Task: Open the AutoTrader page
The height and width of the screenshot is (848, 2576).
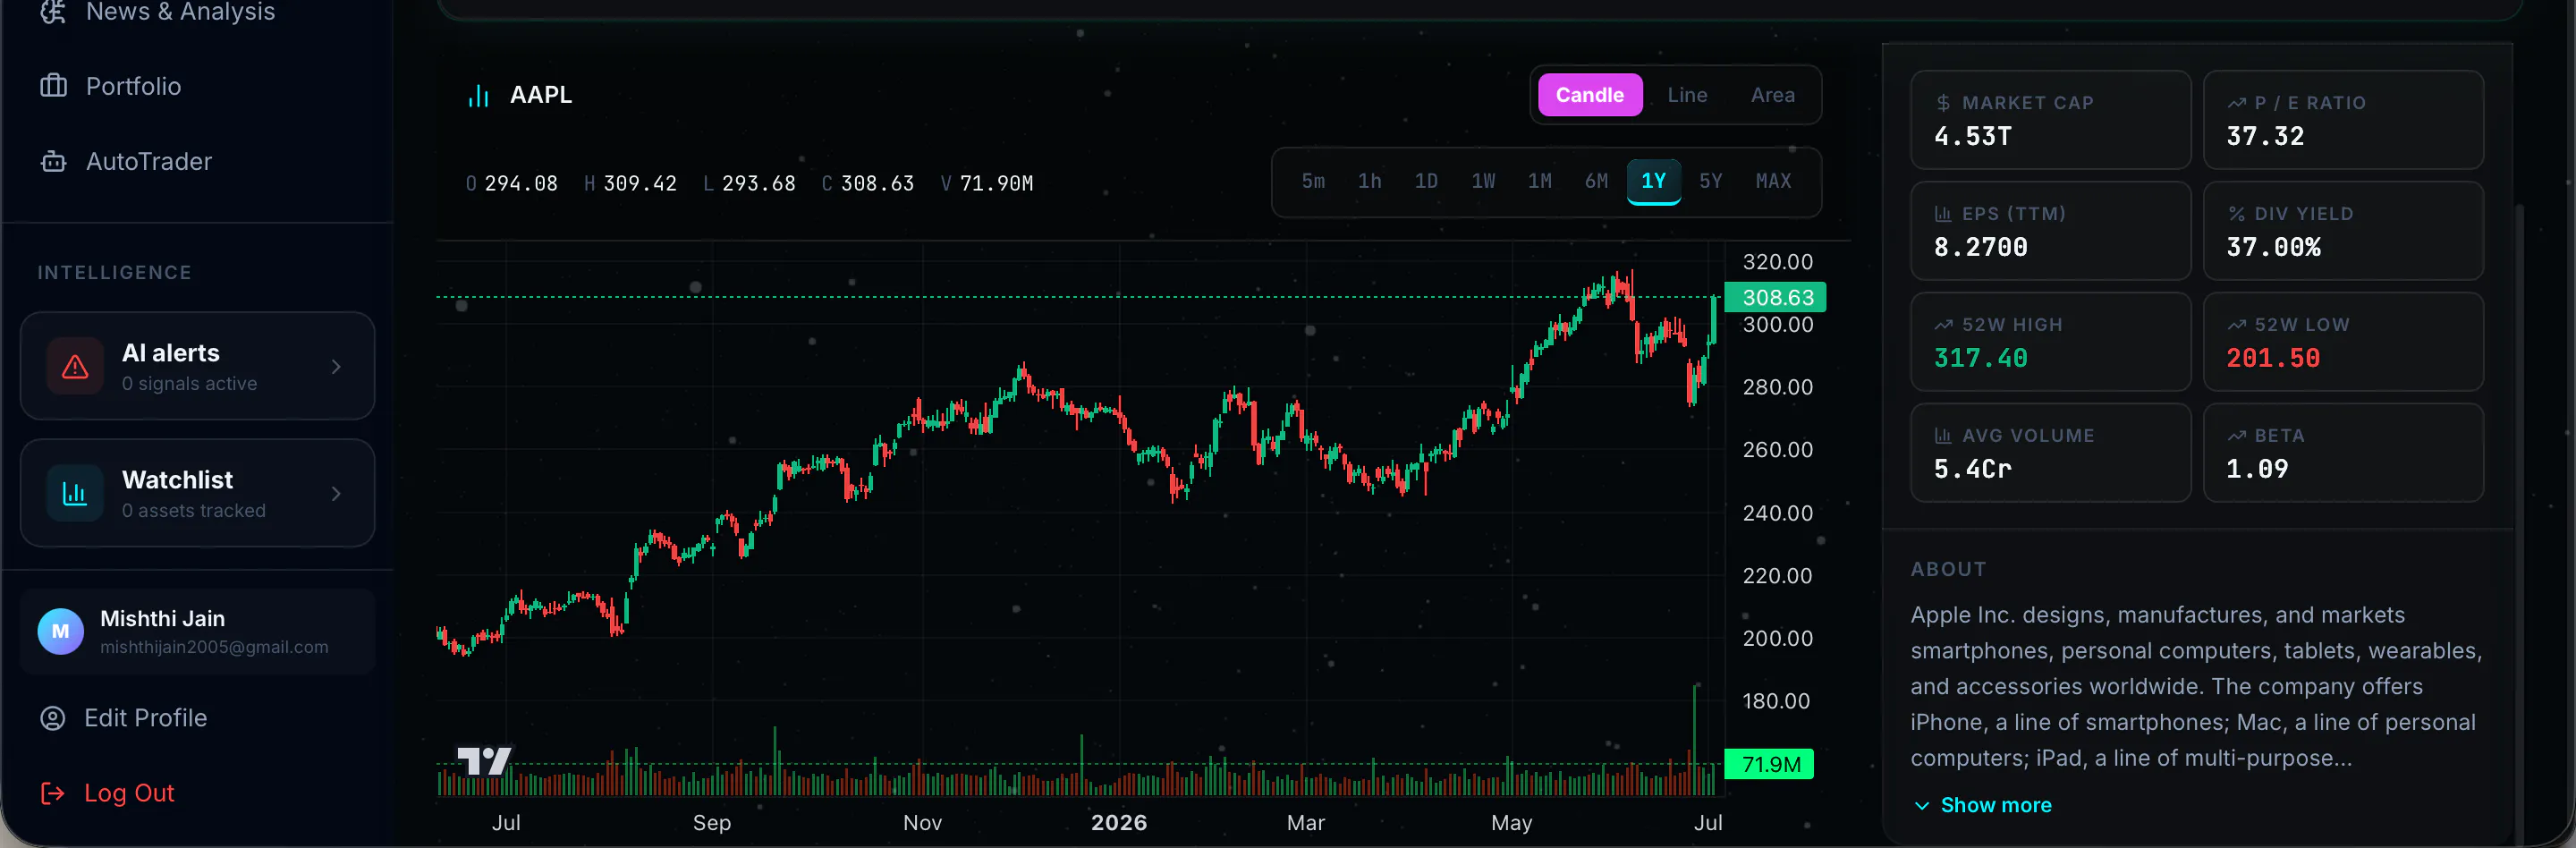Action: [x=149, y=161]
